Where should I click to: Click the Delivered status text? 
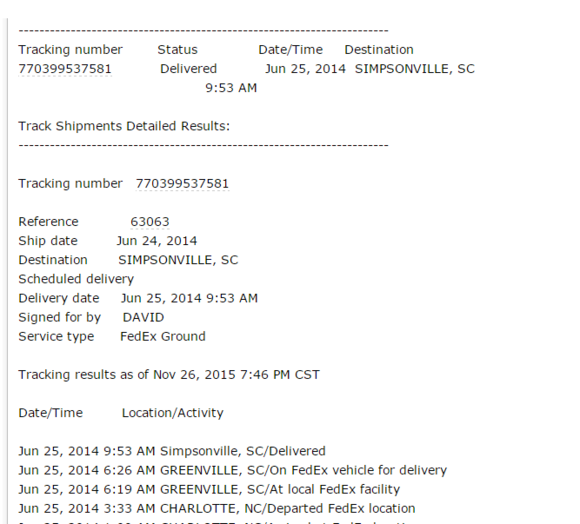(x=188, y=69)
